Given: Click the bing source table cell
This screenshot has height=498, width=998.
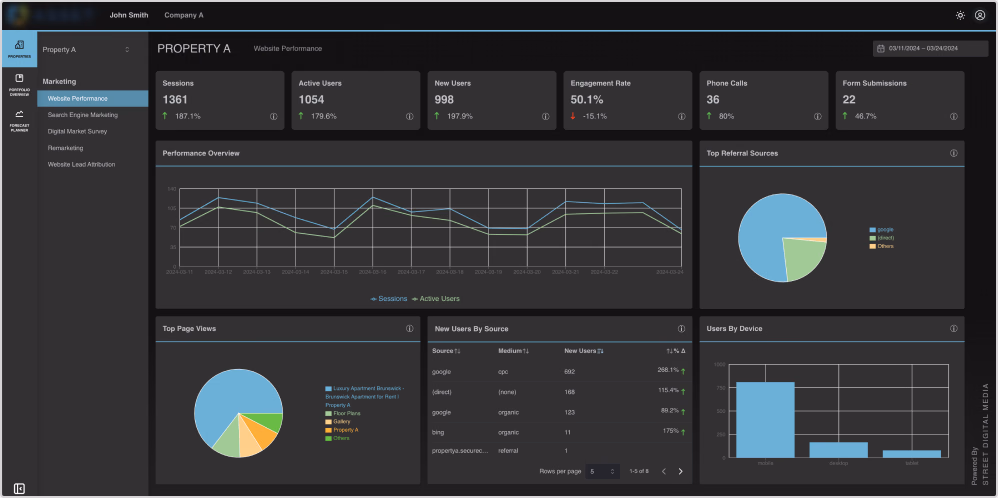Looking at the screenshot, I should pyautogui.click(x=437, y=432).
